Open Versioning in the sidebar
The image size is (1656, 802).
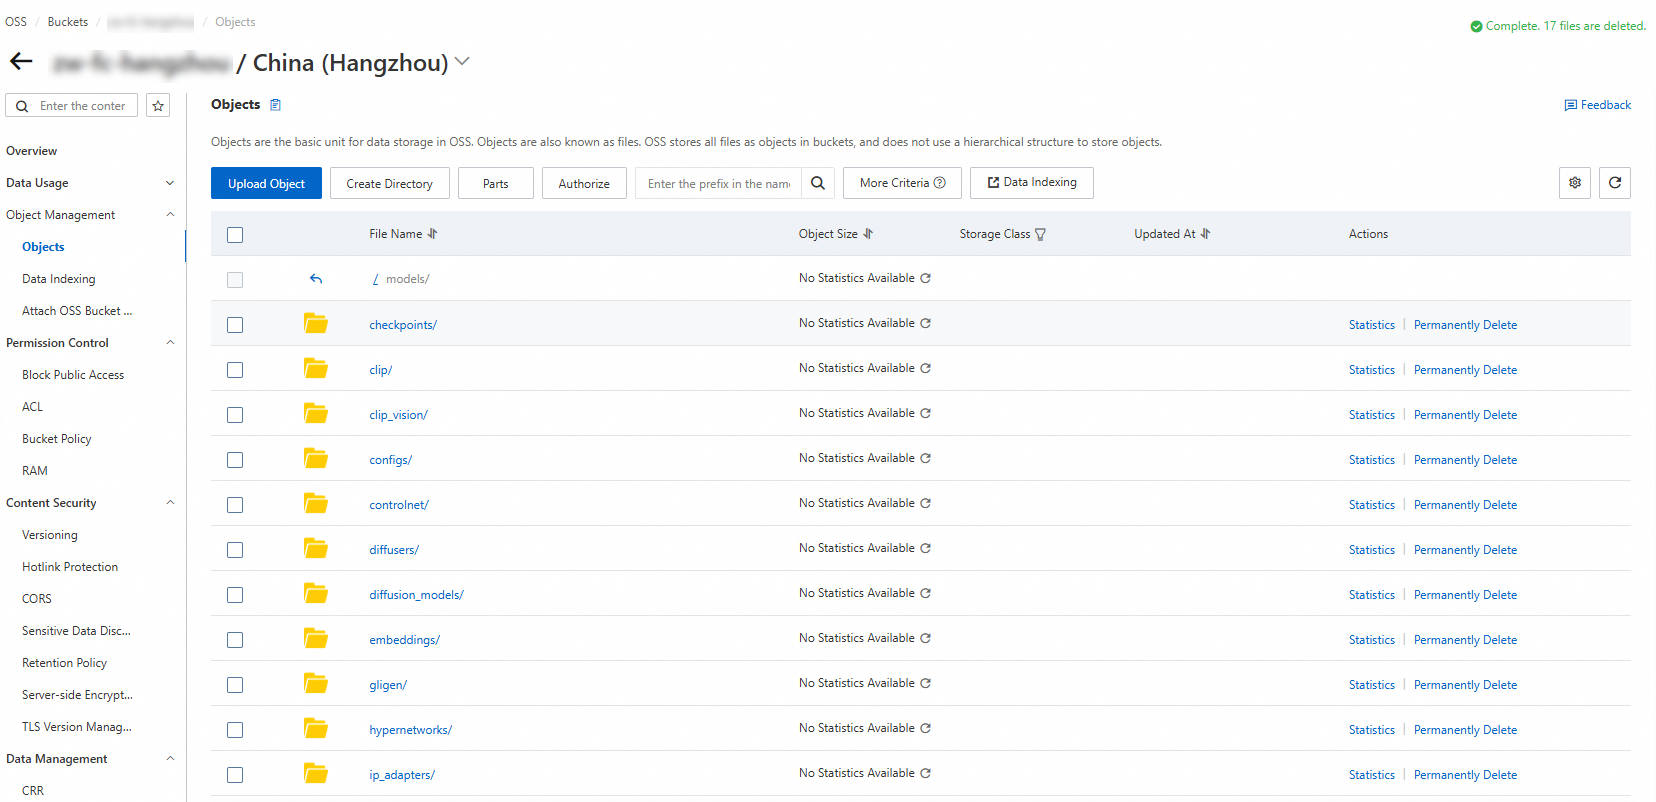[x=50, y=535]
